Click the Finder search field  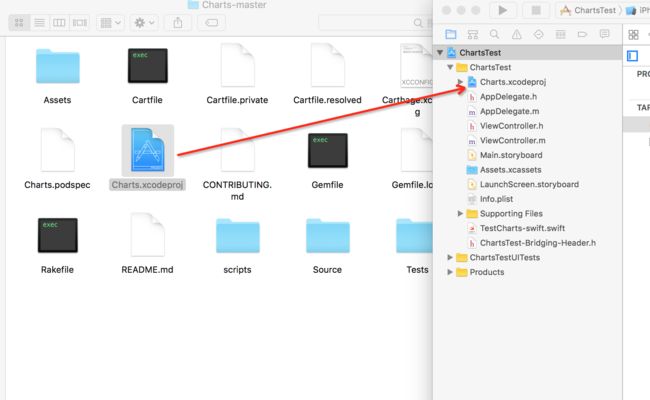(375, 22)
